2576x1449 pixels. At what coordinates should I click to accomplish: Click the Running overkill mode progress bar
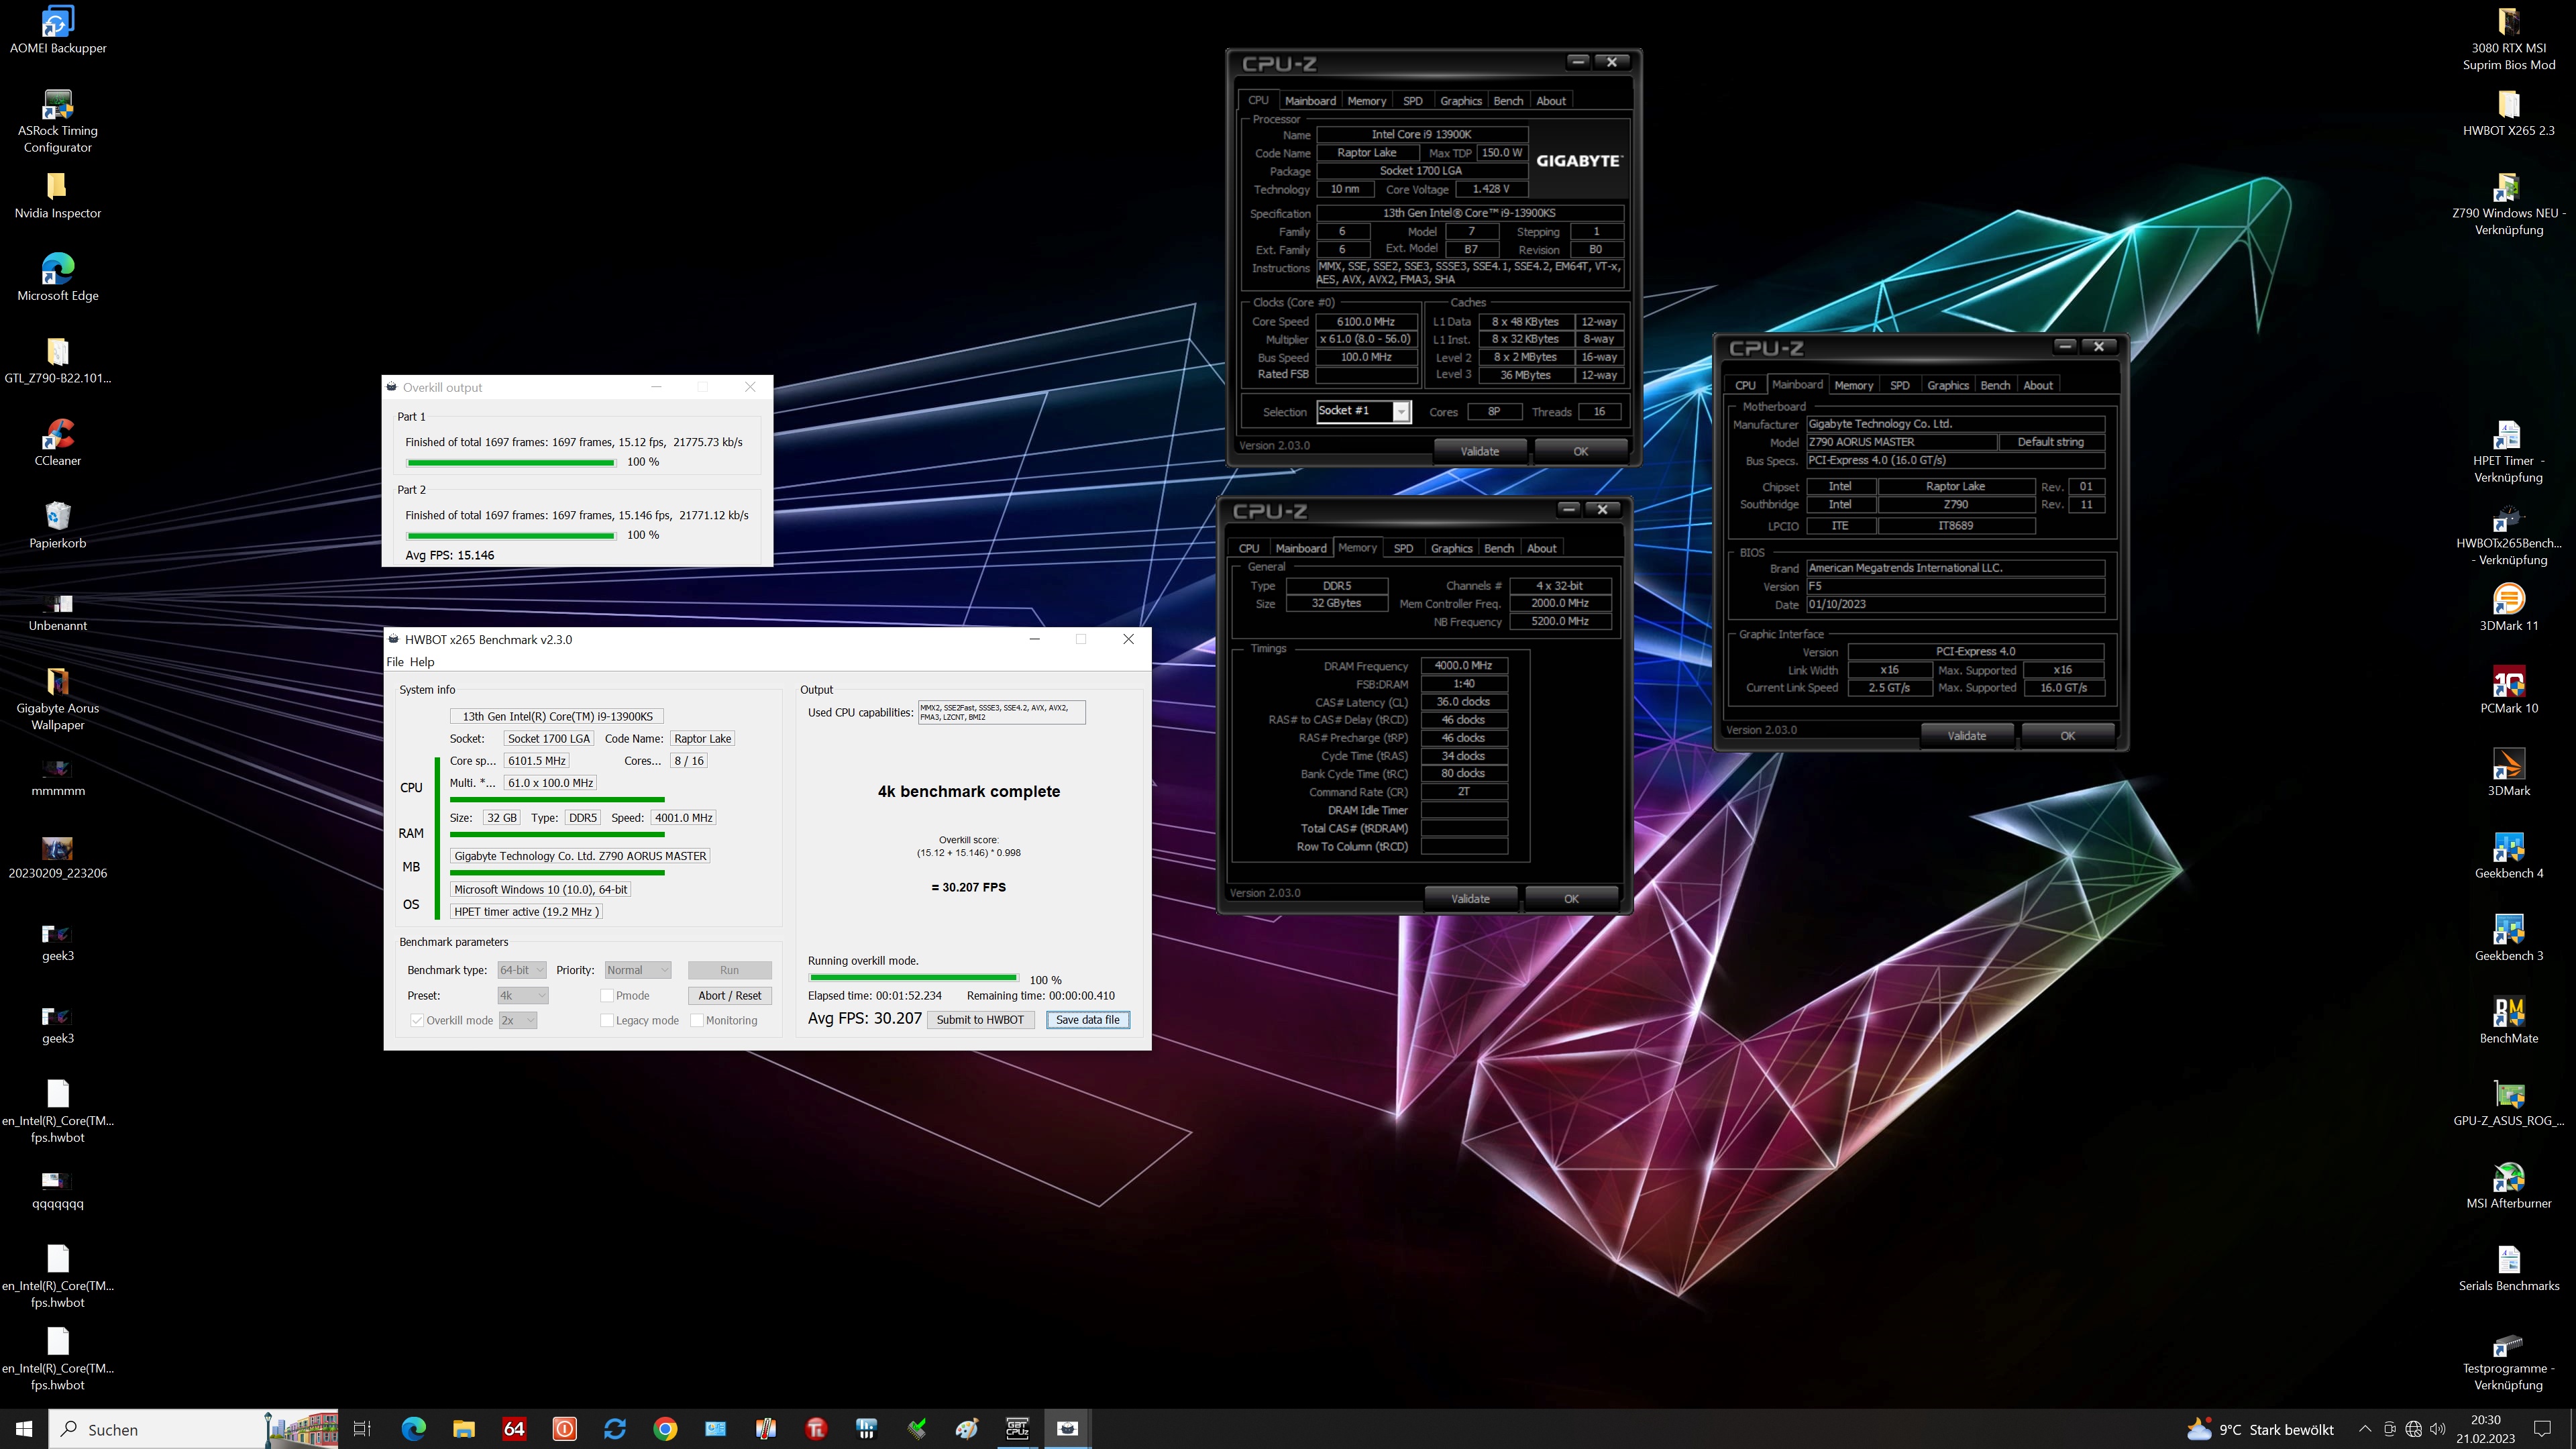914,978
